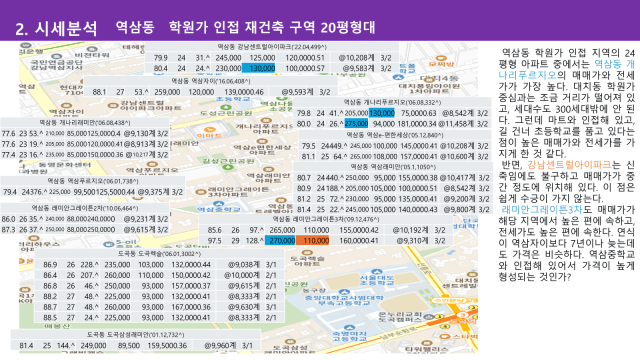Click the blue 래미안그레이튼3차 text in commentary
This screenshot has width=640, height=360.
[x=541, y=210]
